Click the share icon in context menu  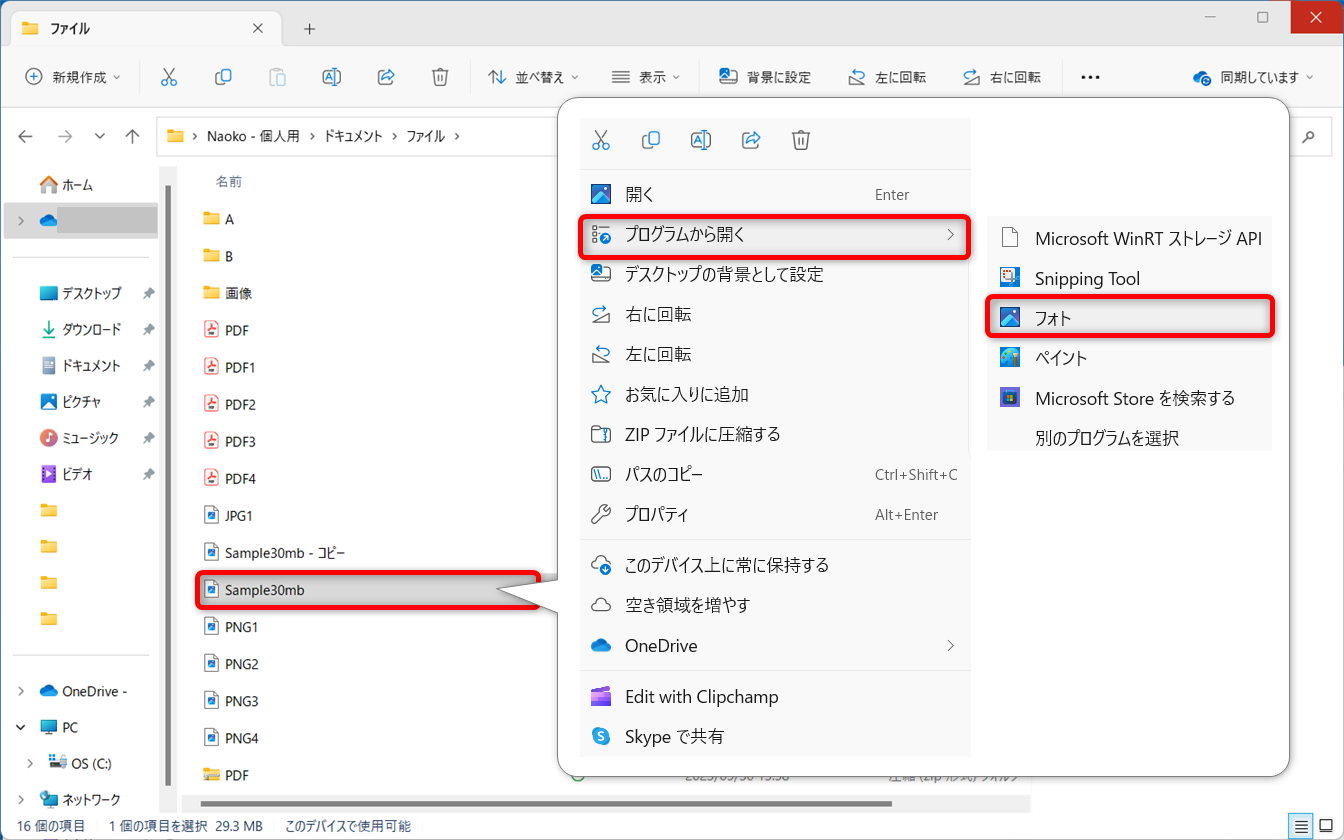pyautogui.click(x=751, y=140)
